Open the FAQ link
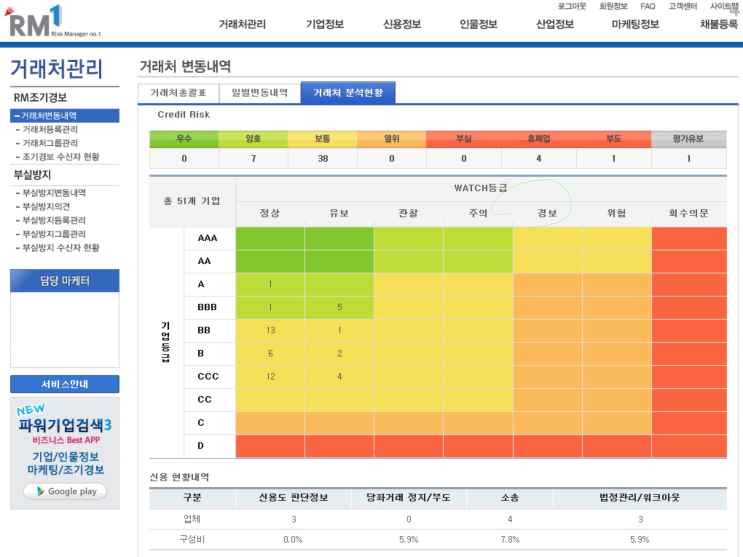Image resolution: width=743 pixels, height=557 pixels. [x=648, y=6]
